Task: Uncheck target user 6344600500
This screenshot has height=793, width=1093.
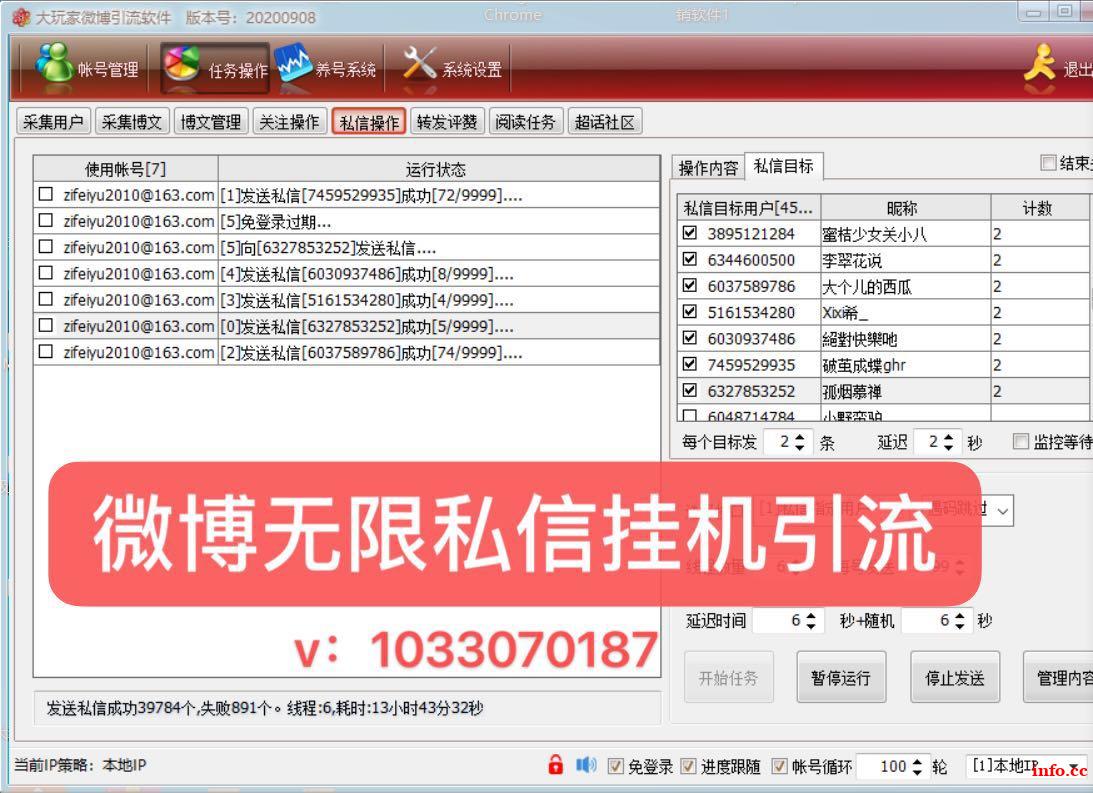Action: point(690,259)
